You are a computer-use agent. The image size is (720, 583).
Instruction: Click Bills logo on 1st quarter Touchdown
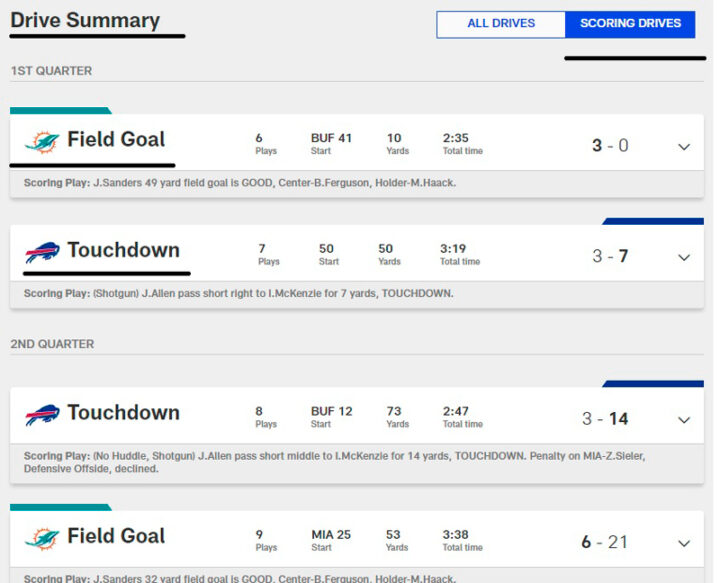tap(42, 252)
